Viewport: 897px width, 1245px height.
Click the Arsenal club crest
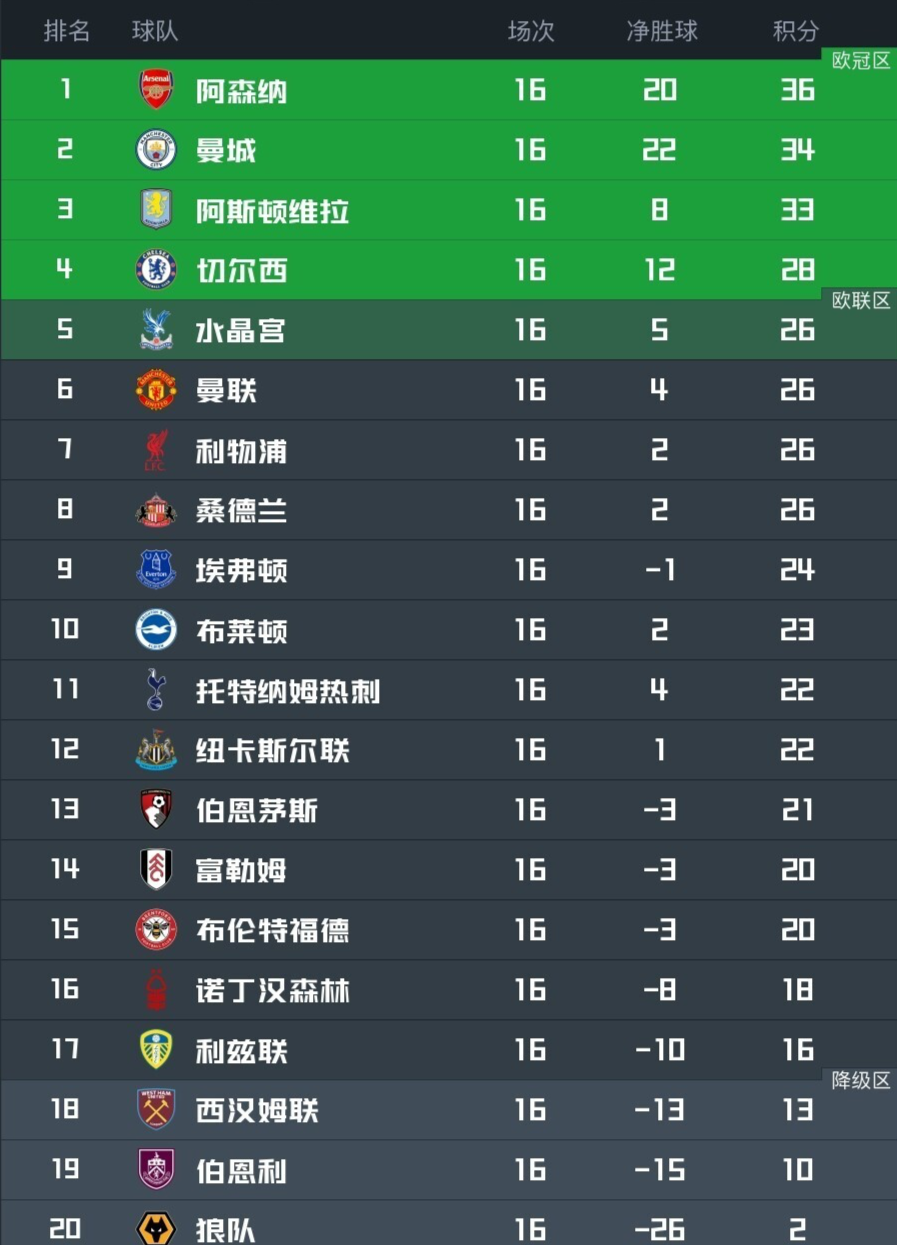click(x=156, y=90)
